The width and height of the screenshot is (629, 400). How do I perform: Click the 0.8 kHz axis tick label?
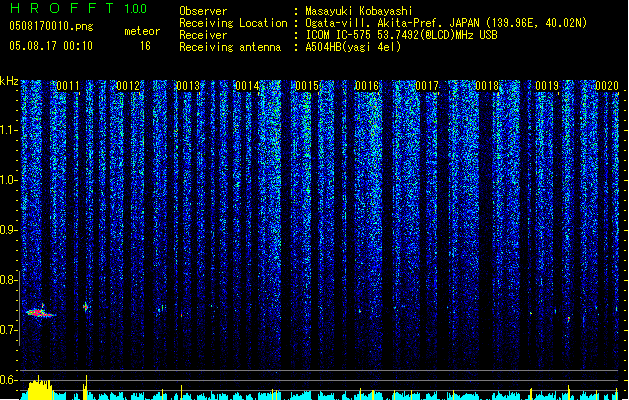coord(8,280)
